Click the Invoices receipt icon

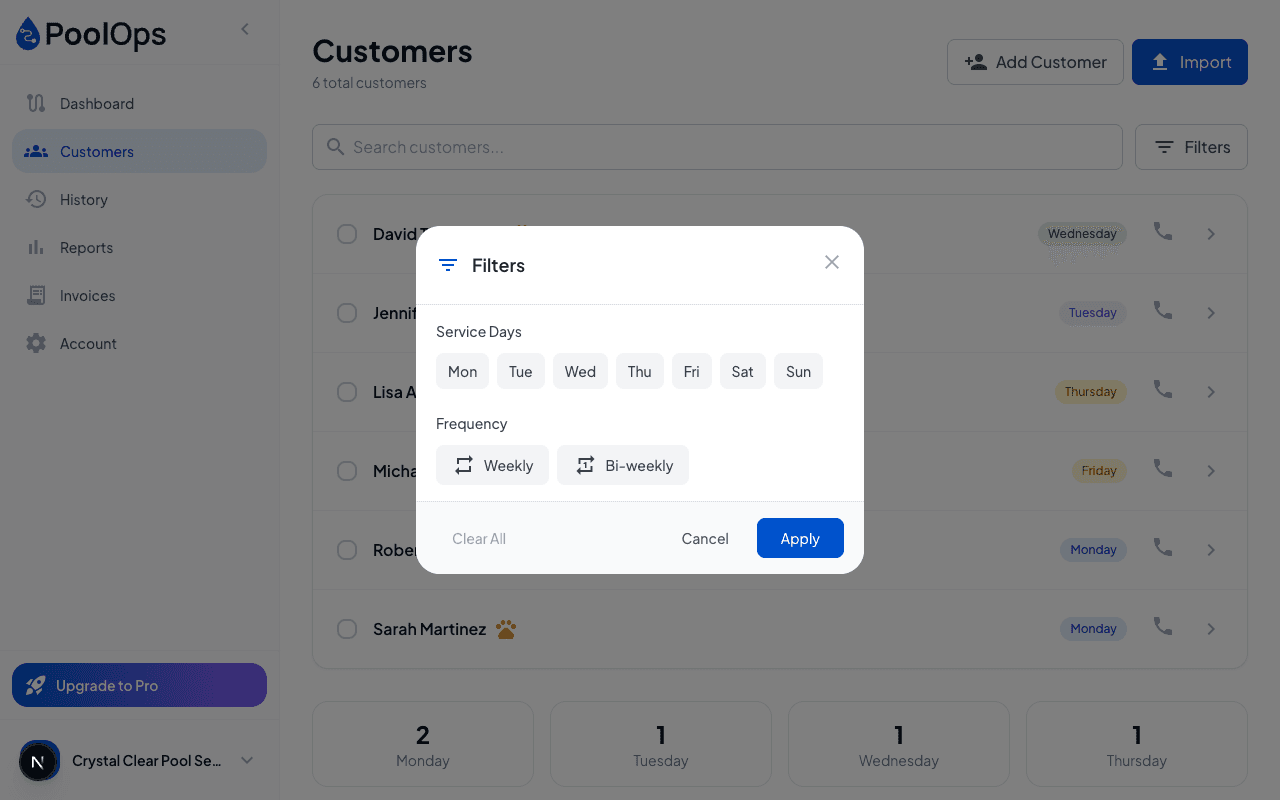36,295
